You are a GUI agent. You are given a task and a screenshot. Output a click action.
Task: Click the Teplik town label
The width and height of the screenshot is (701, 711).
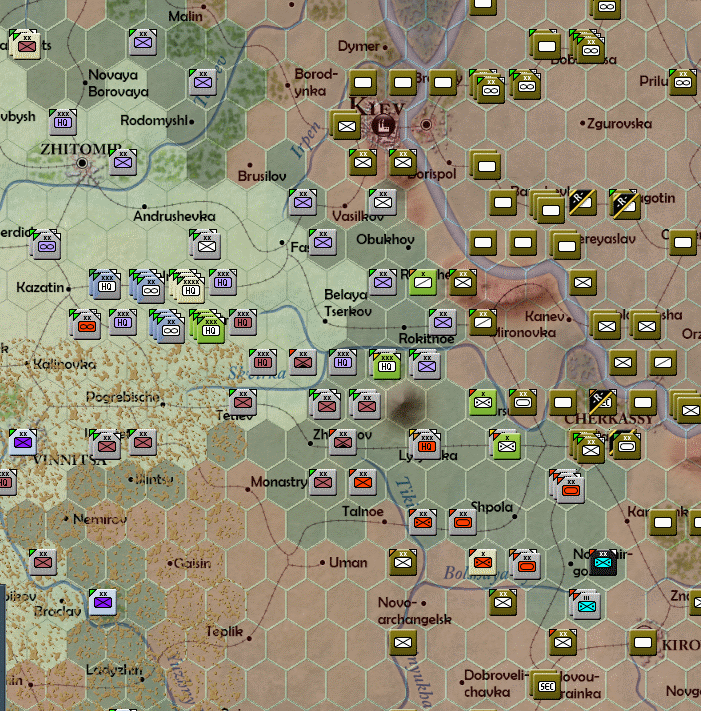coord(224,631)
